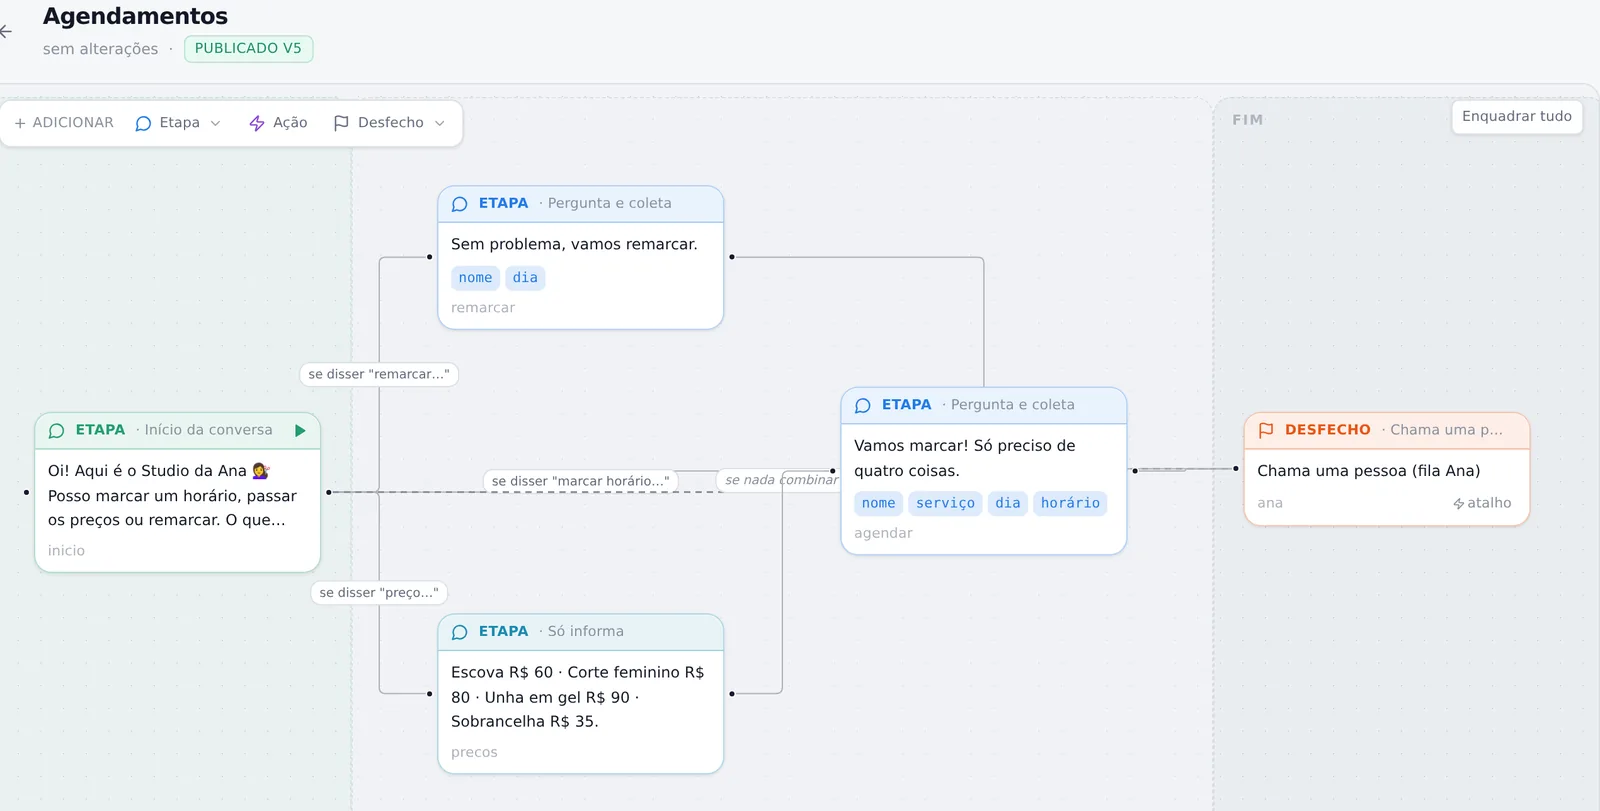Select the "dia" chip on the remarcar card
Image resolution: width=1600 pixels, height=811 pixels.
(x=525, y=278)
